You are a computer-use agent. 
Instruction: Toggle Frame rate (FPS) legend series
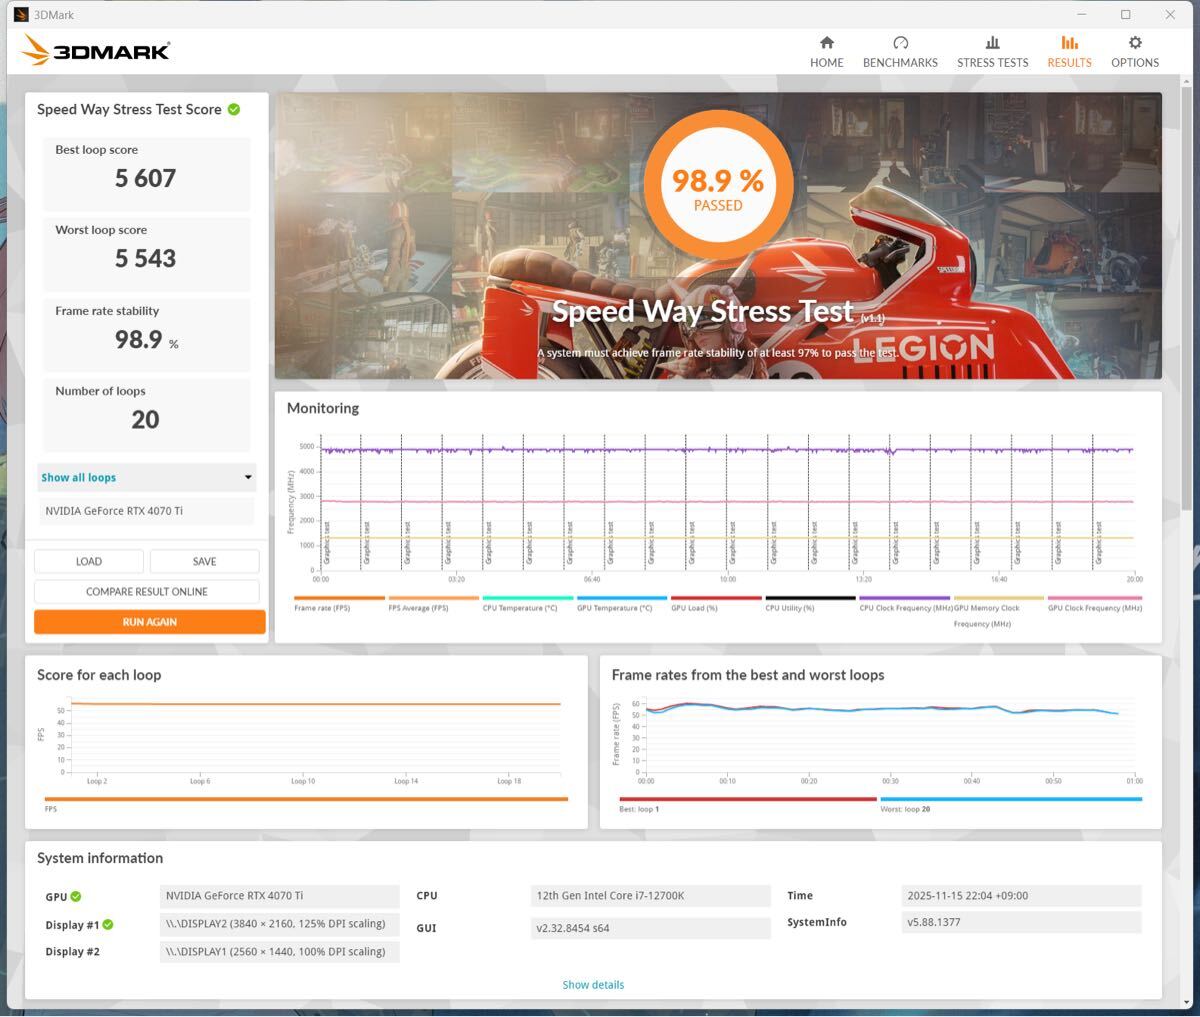(322, 607)
